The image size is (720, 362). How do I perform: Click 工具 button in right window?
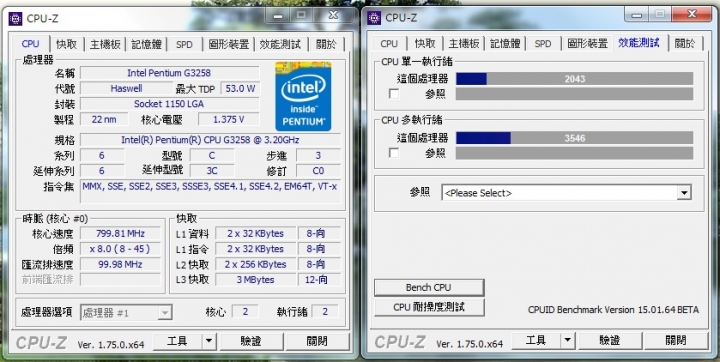[x=536, y=340]
